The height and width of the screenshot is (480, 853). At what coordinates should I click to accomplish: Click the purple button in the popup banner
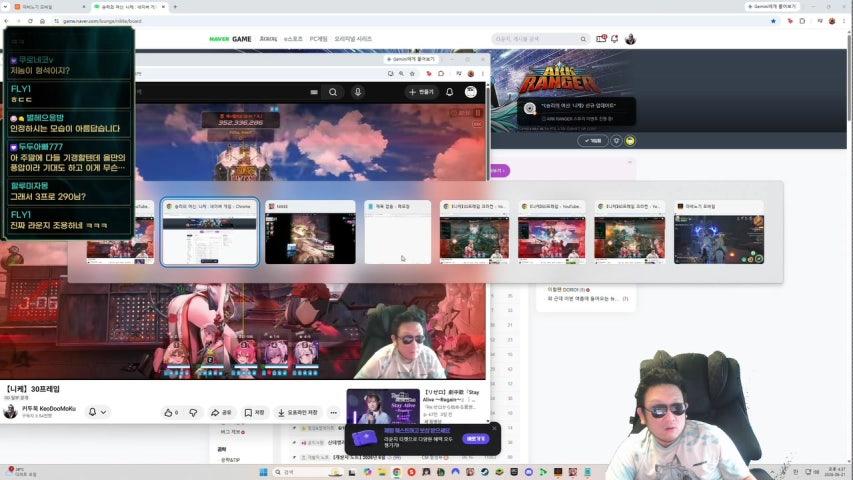tap(475, 439)
